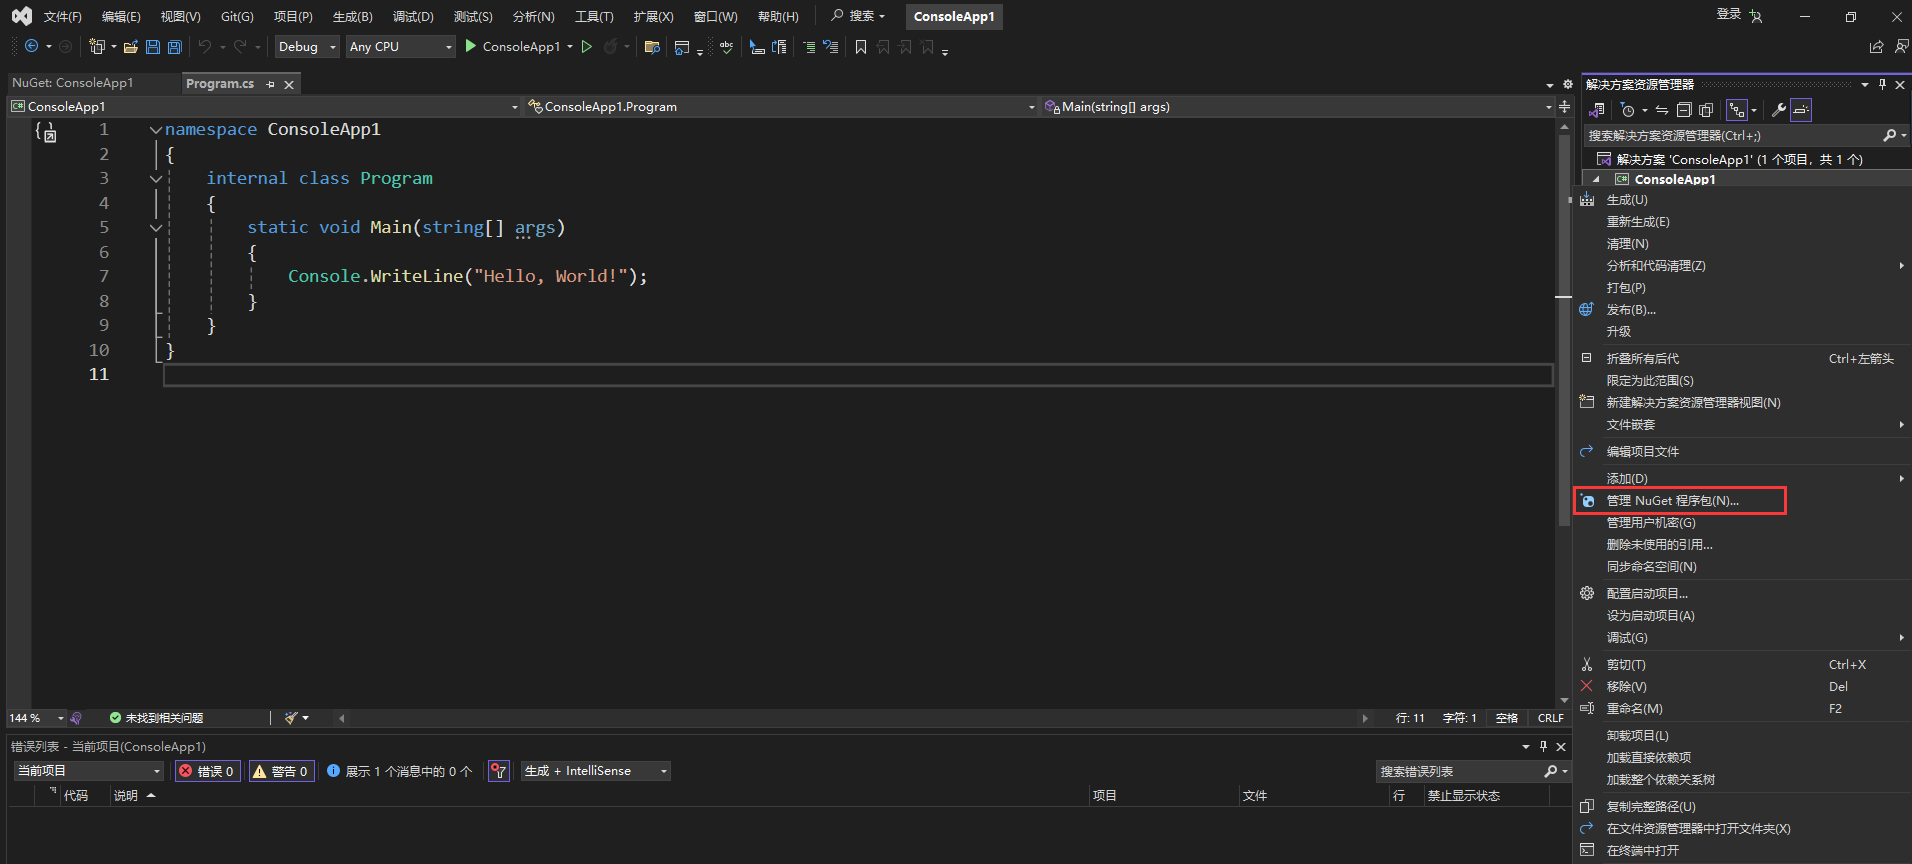Toggle auto-hide pin on Solution Explorer
The height and width of the screenshot is (864, 1912).
tap(1882, 84)
